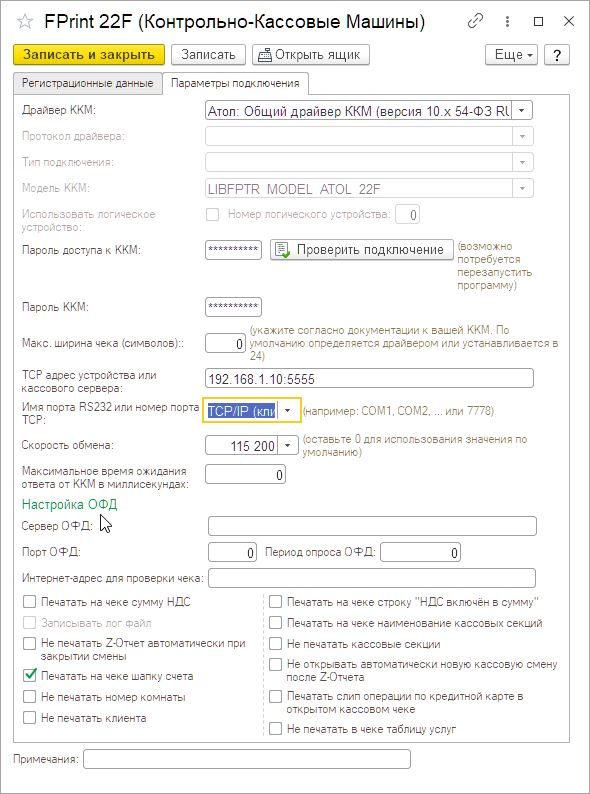Switch to Регистрационные данные tab

[x=88, y=84]
